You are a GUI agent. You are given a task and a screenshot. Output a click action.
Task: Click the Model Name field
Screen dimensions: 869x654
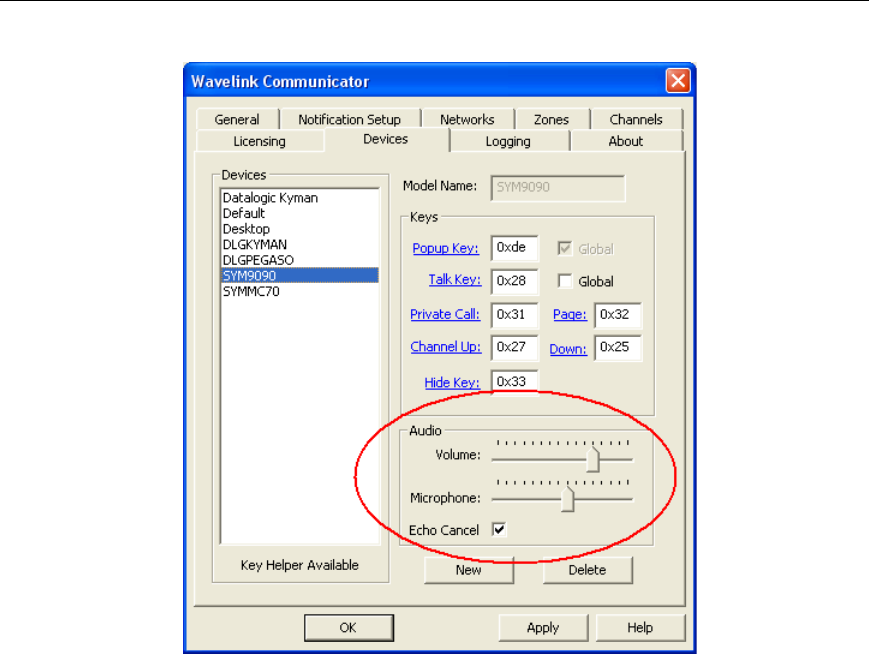[x=558, y=188]
